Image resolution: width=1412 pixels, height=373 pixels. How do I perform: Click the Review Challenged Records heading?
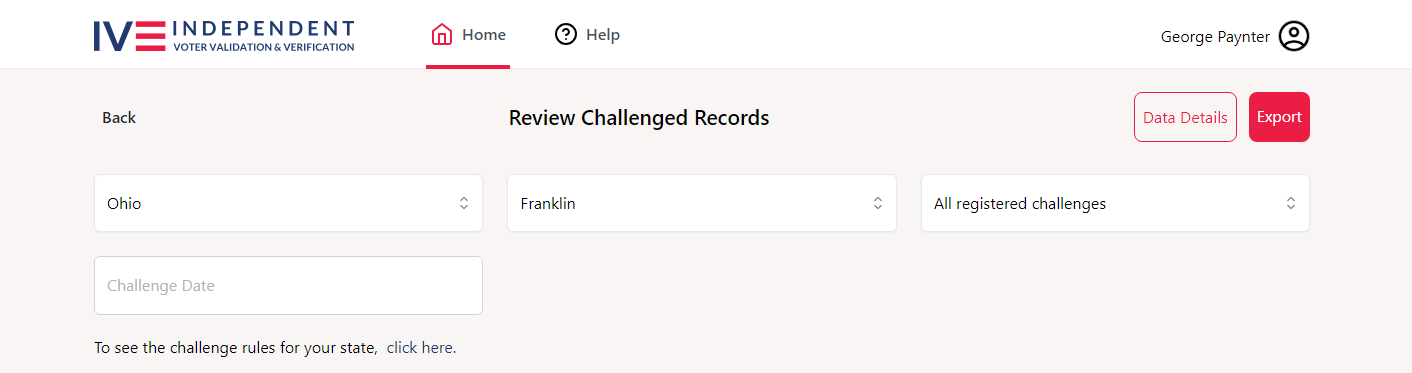pos(639,118)
